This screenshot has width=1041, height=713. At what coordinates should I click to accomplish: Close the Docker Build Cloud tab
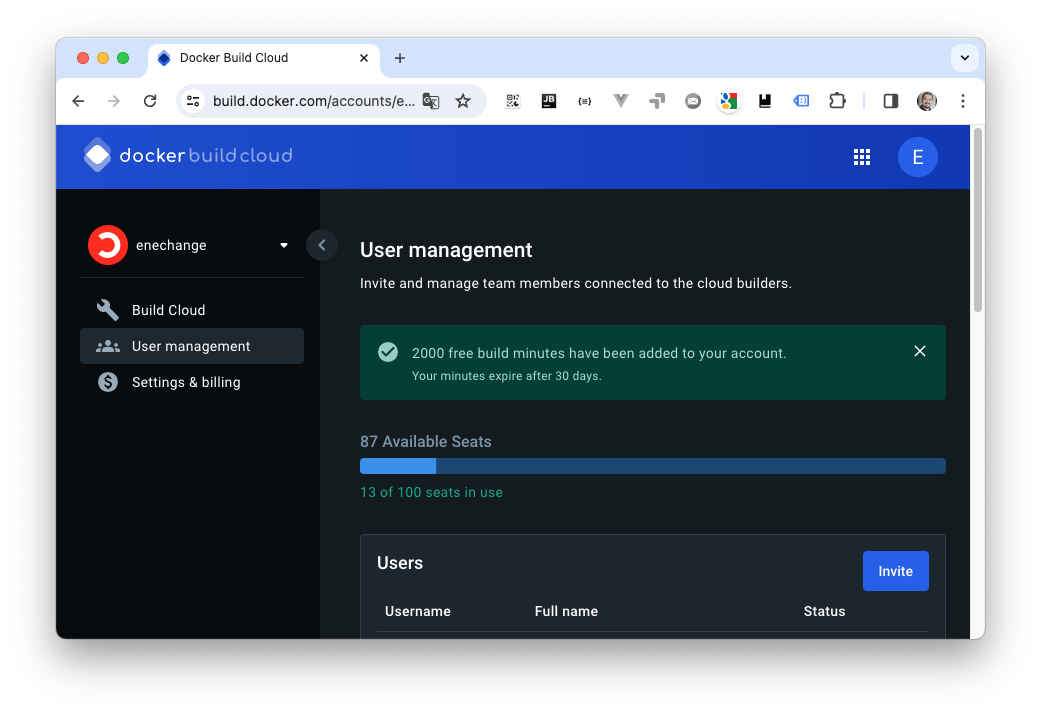click(x=364, y=58)
